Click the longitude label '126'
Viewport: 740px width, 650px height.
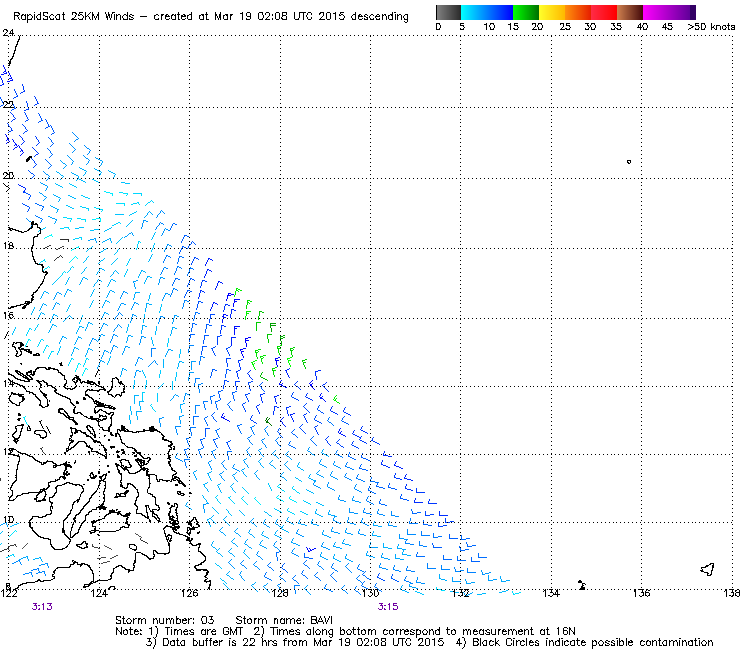coord(190,593)
